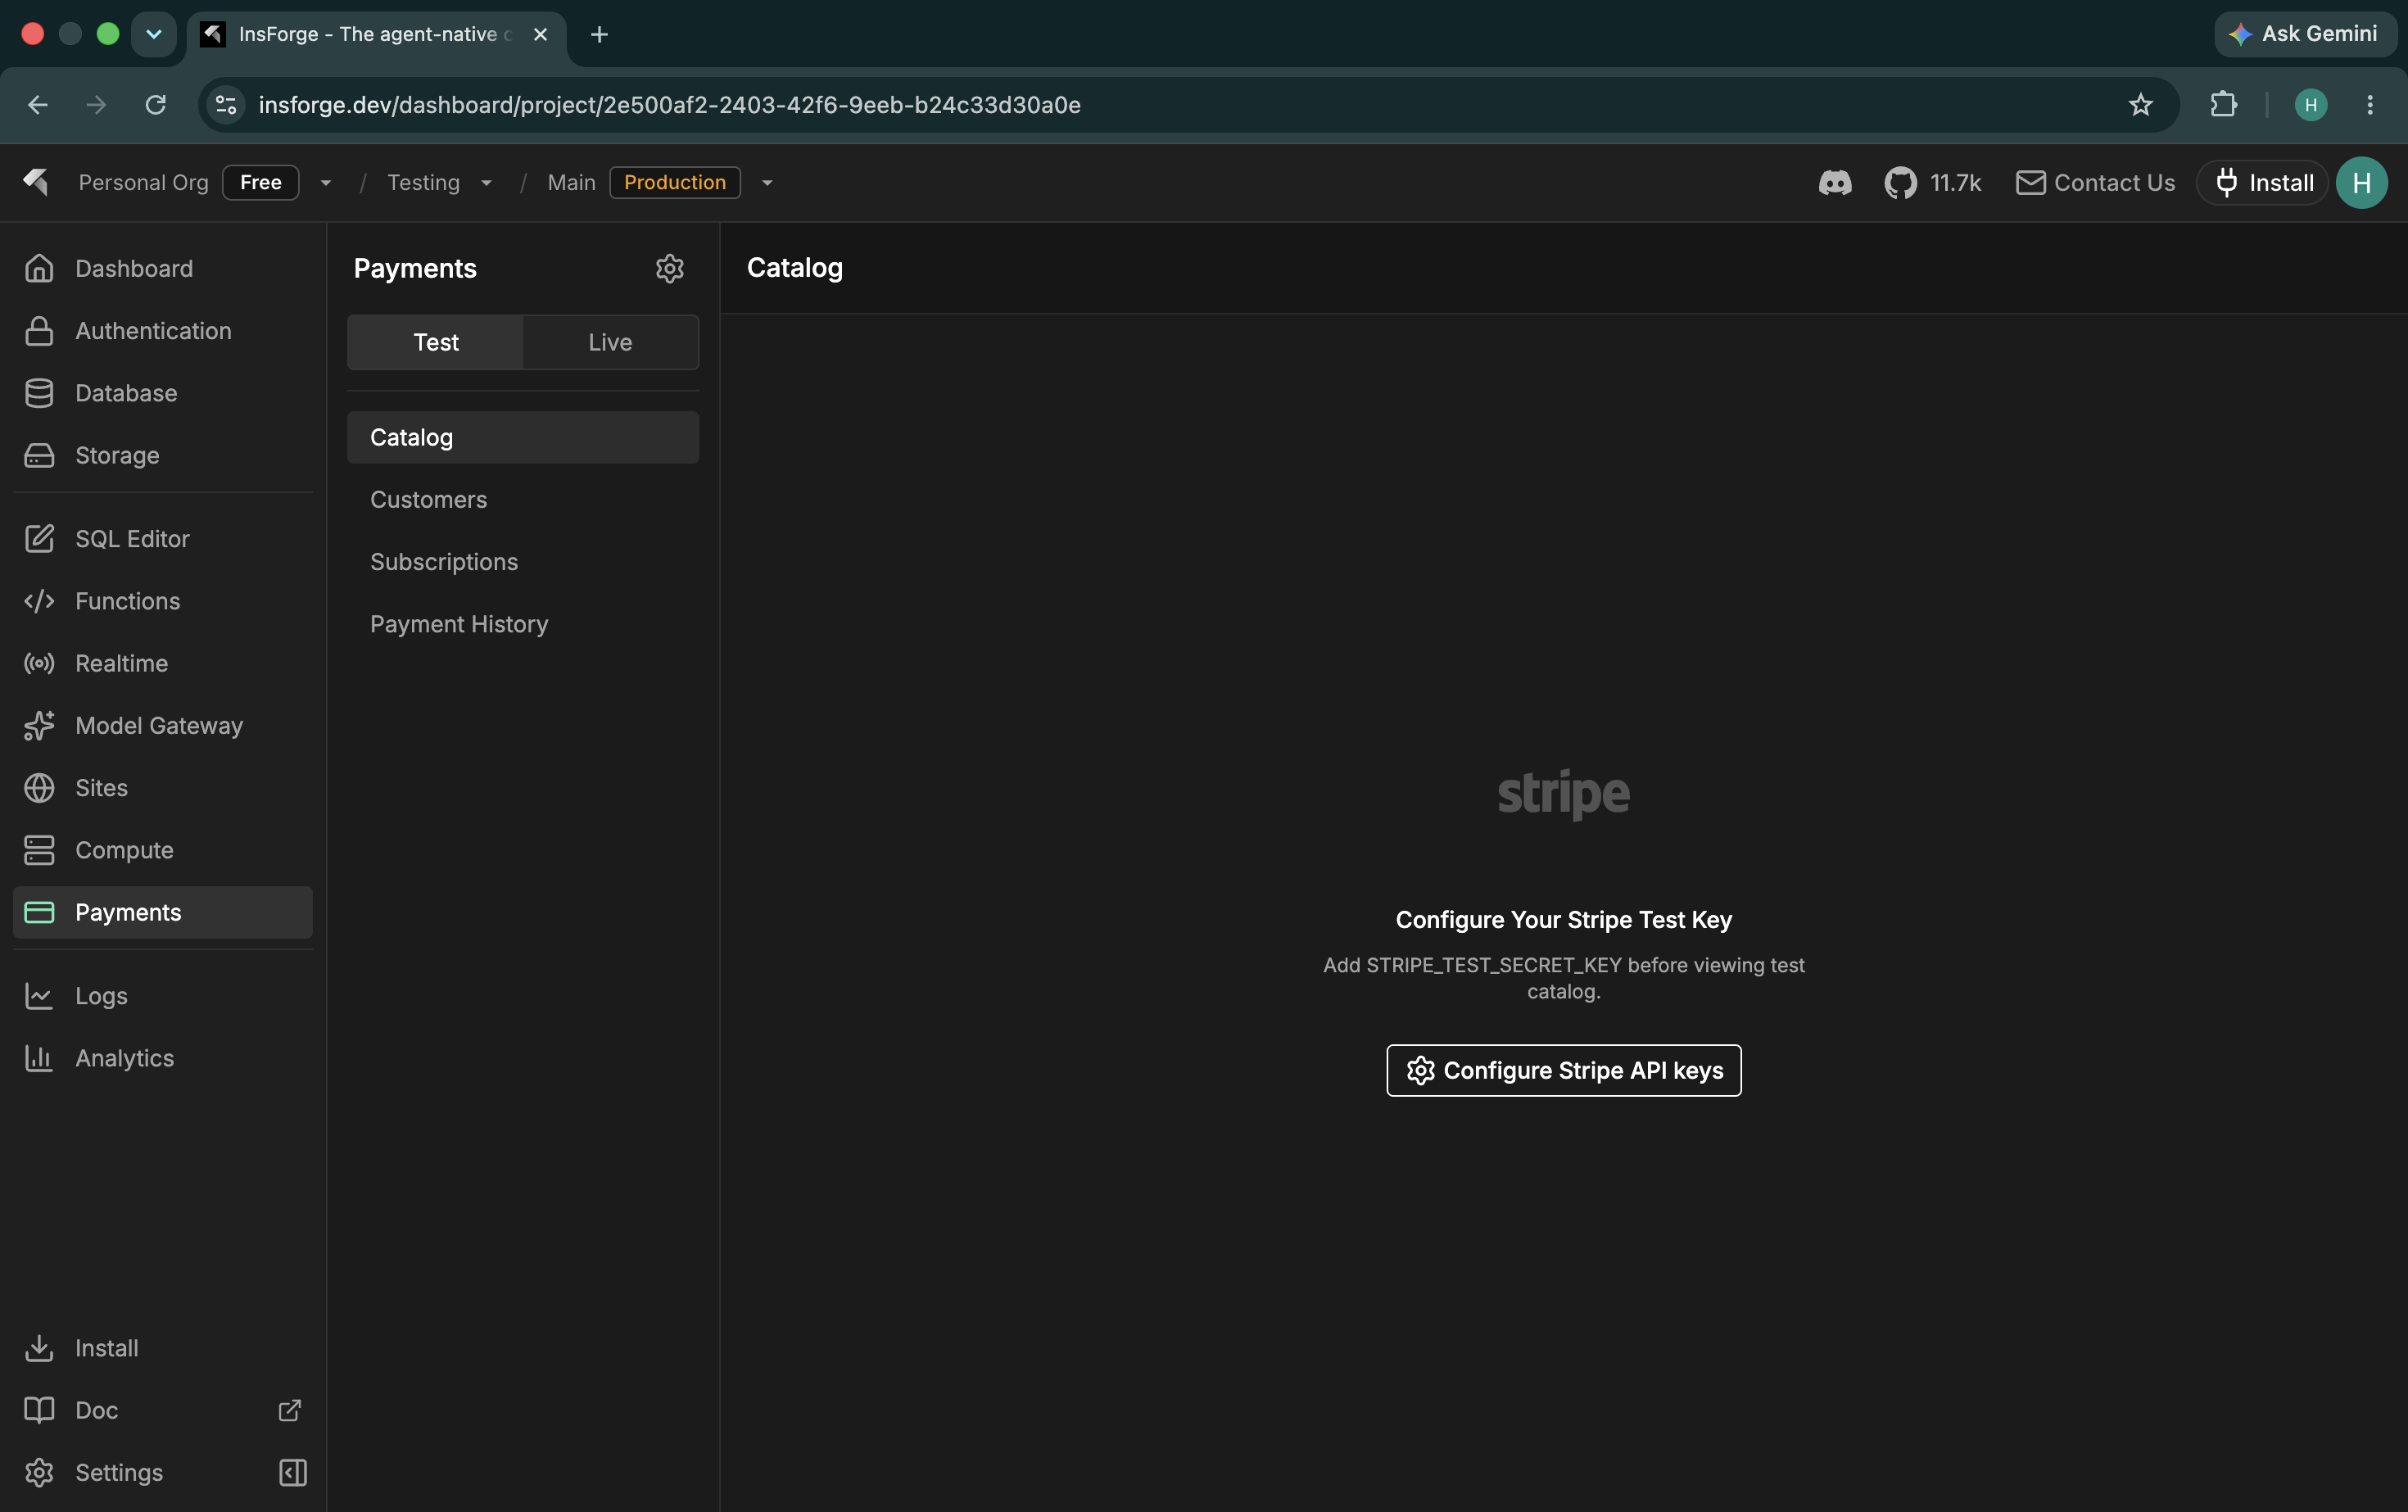Click Configure Stripe API keys button
Viewport: 2408px width, 1512px height.
coord(1563,1070)
